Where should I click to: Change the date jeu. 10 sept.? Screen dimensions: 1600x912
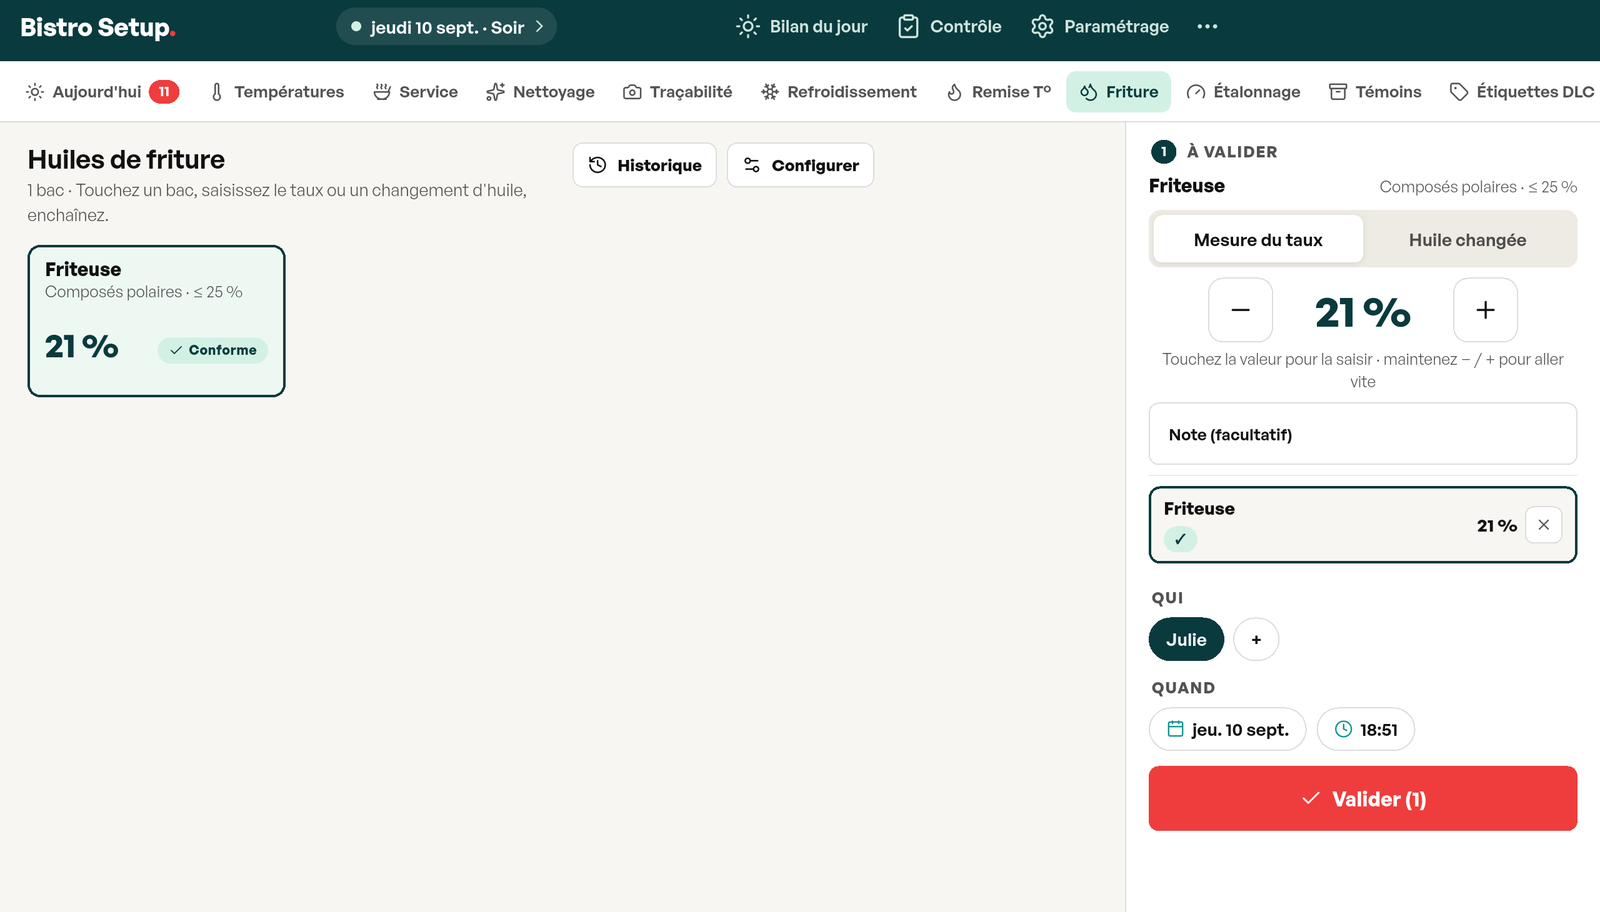click(1227, 730)
